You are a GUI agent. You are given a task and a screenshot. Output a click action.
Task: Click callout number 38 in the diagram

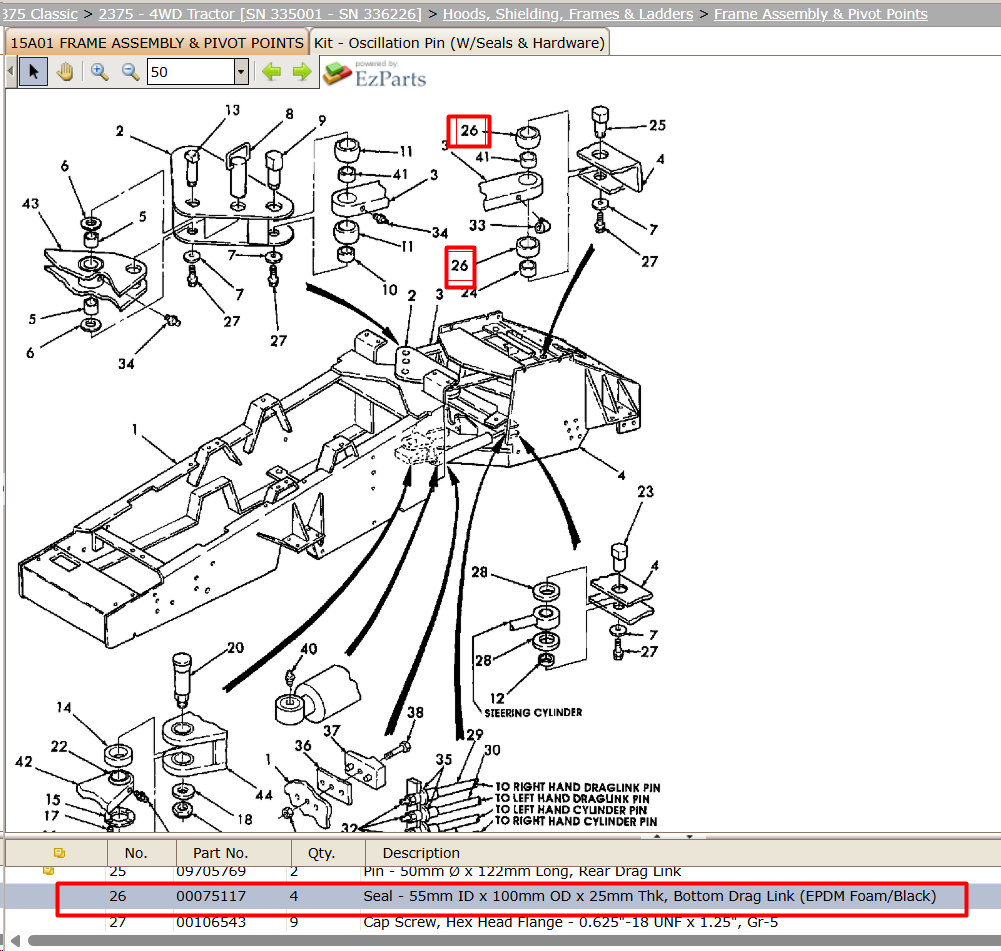point(416,712)
